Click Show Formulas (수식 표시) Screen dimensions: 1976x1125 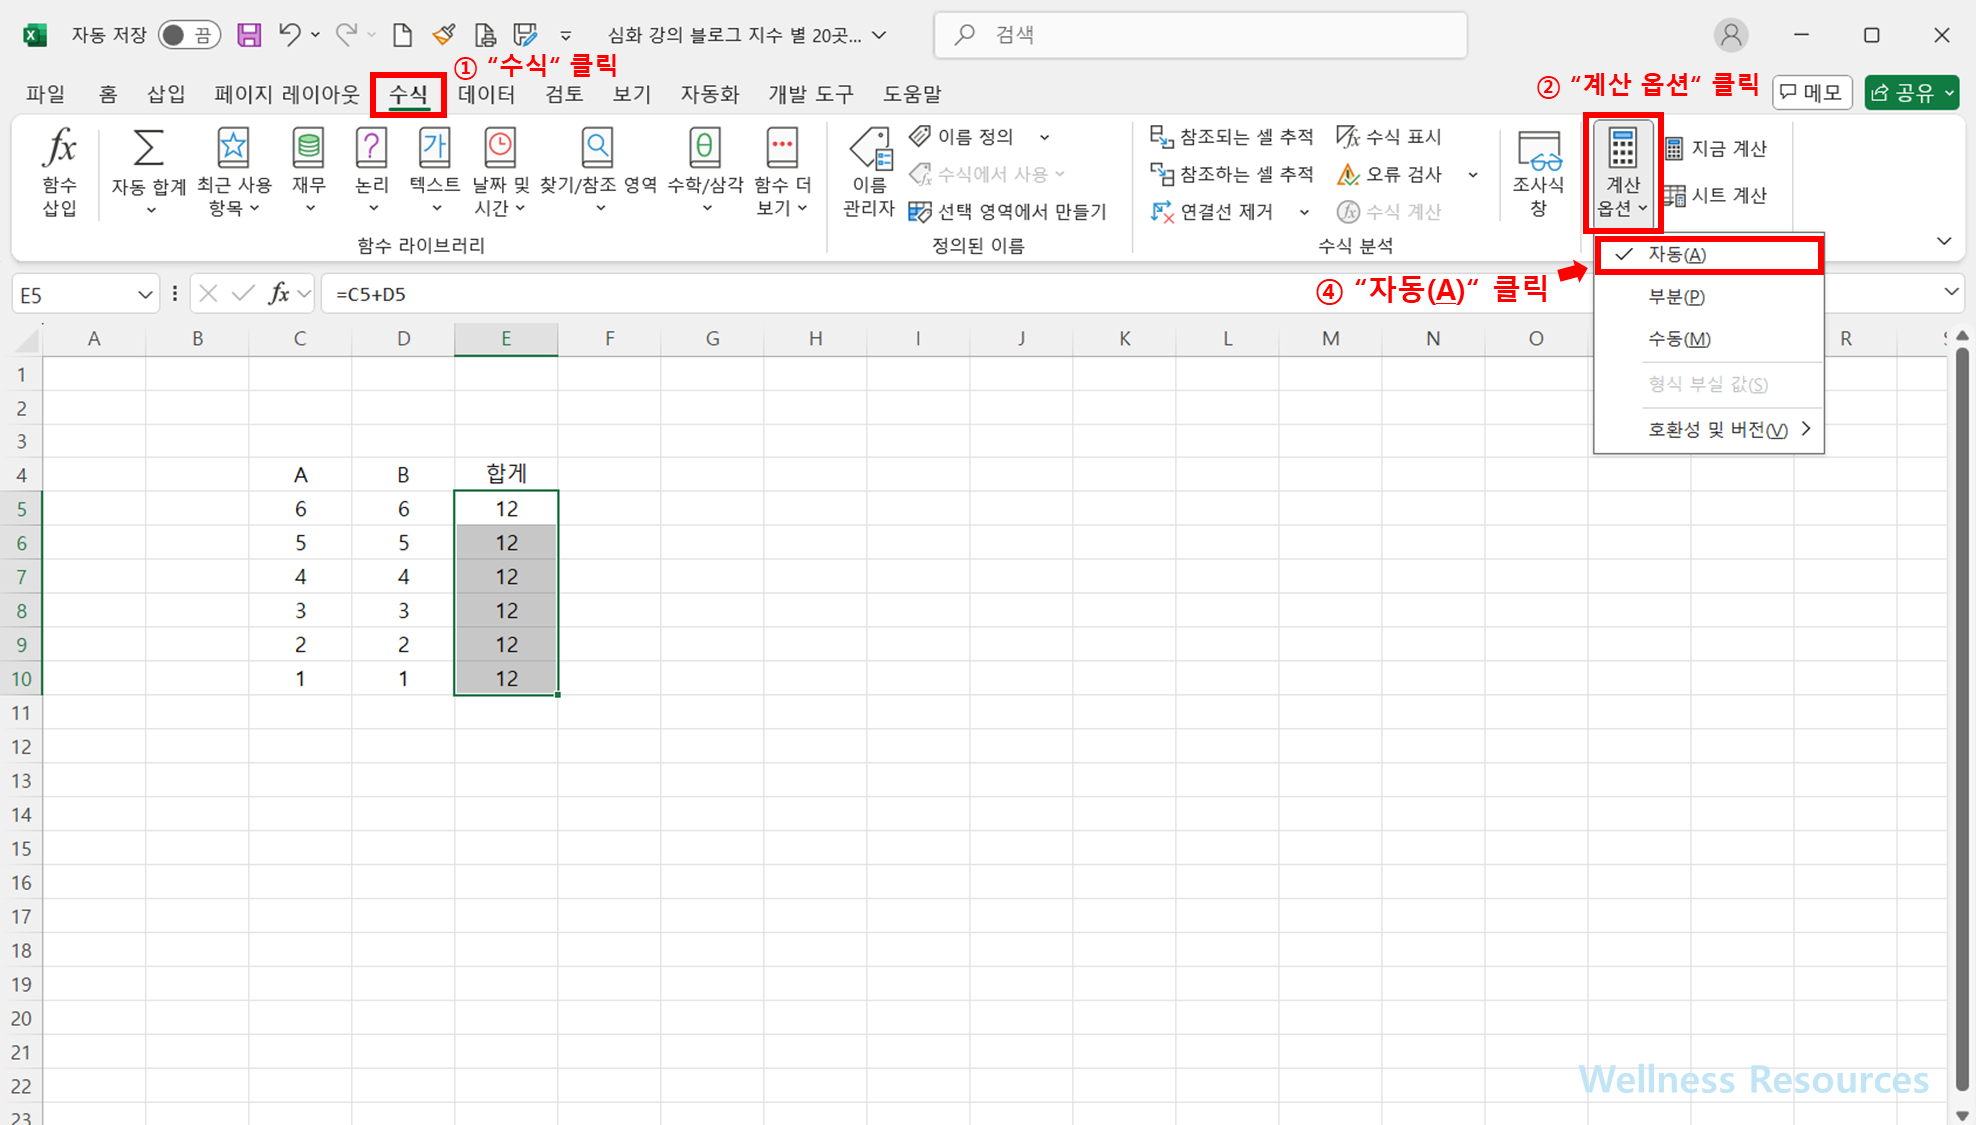coord(1390,136)
